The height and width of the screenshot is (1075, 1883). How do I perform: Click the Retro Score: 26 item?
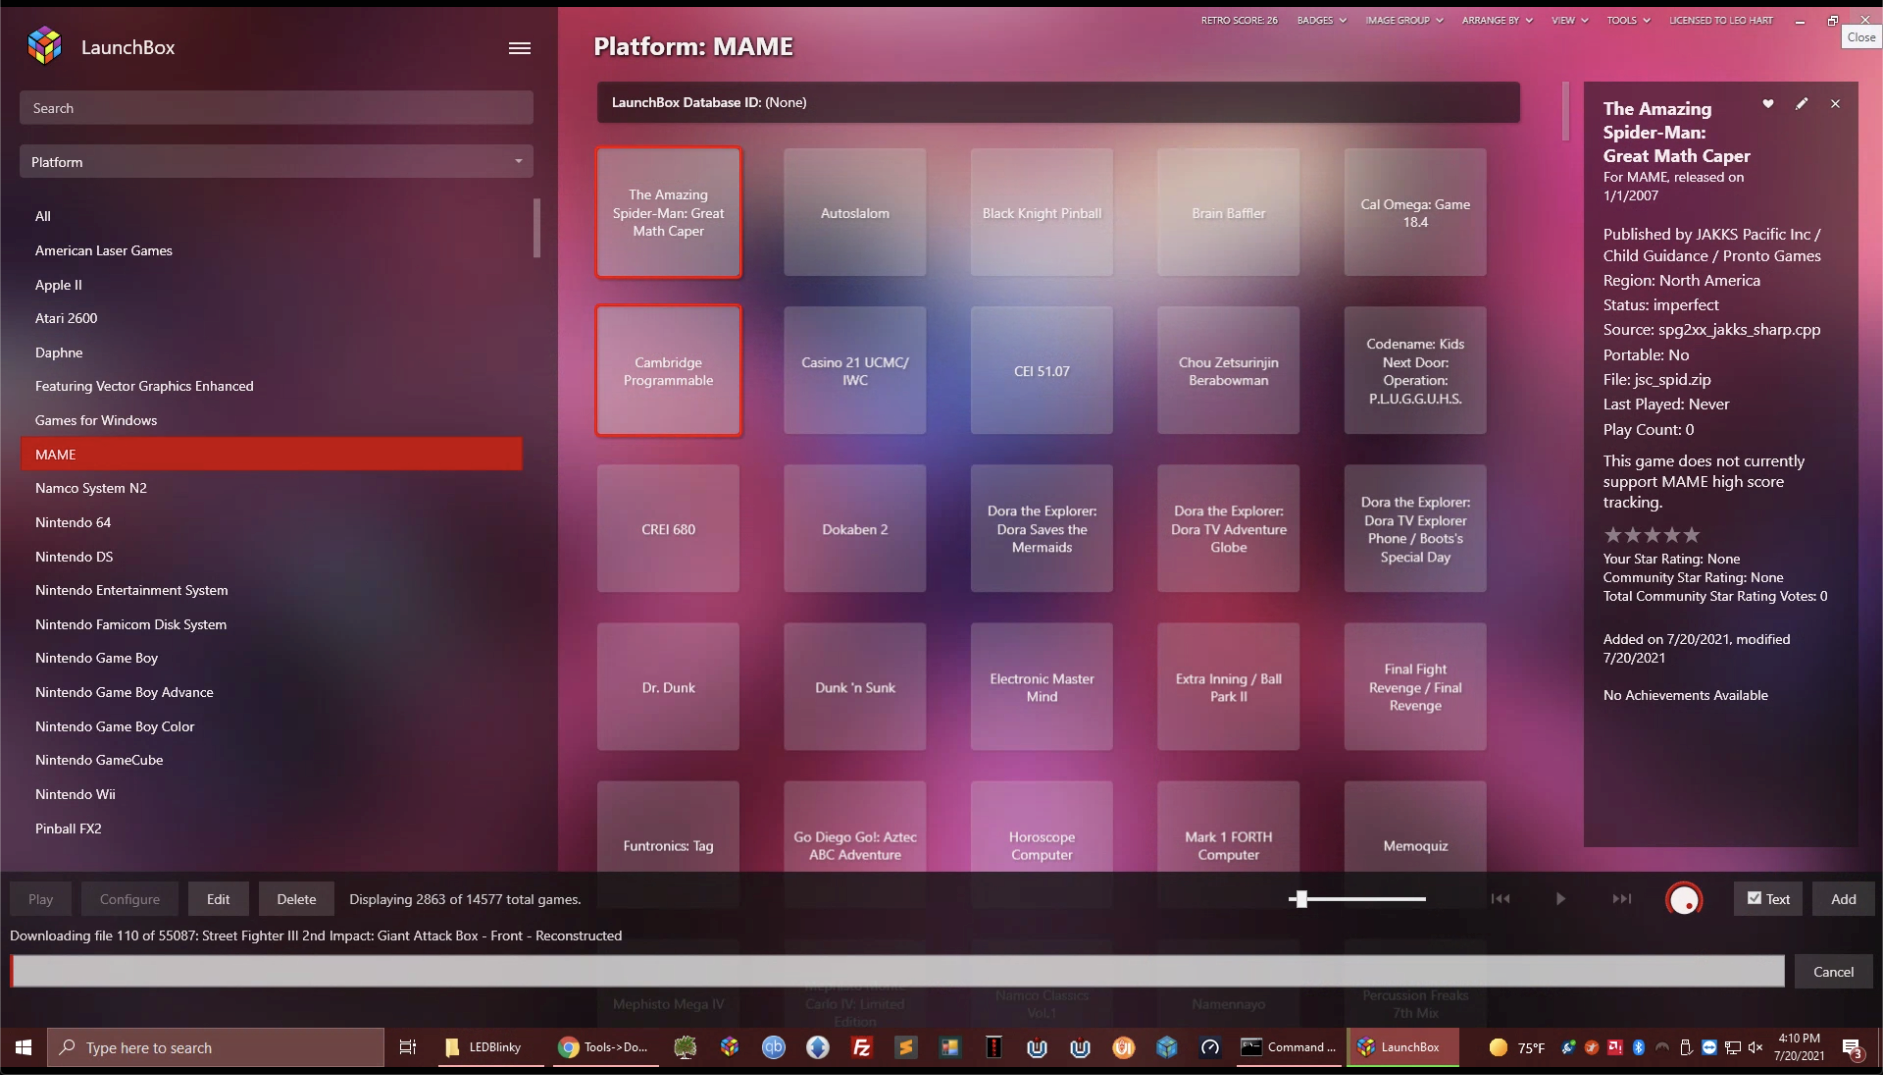pyautogui.click(x=1239, y=20)
